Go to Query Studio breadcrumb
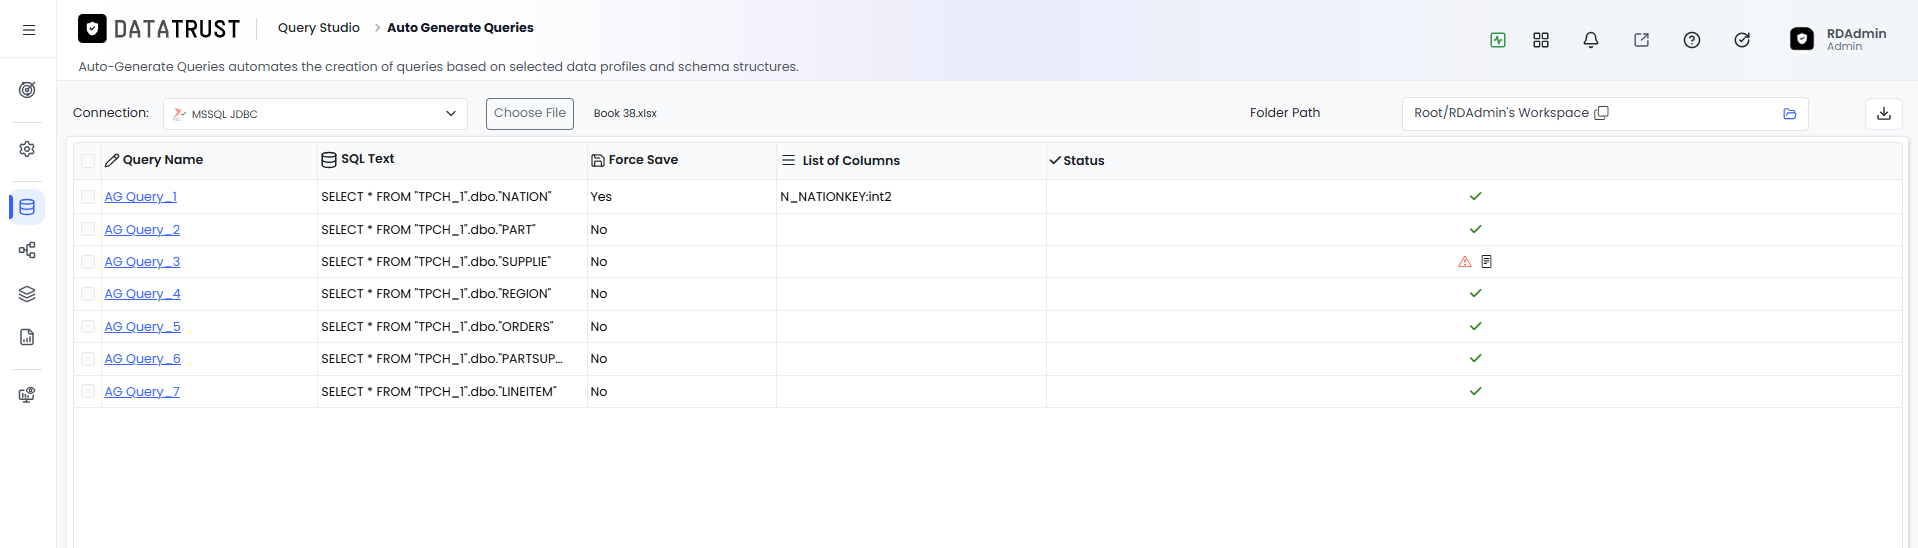 [319, 28]
